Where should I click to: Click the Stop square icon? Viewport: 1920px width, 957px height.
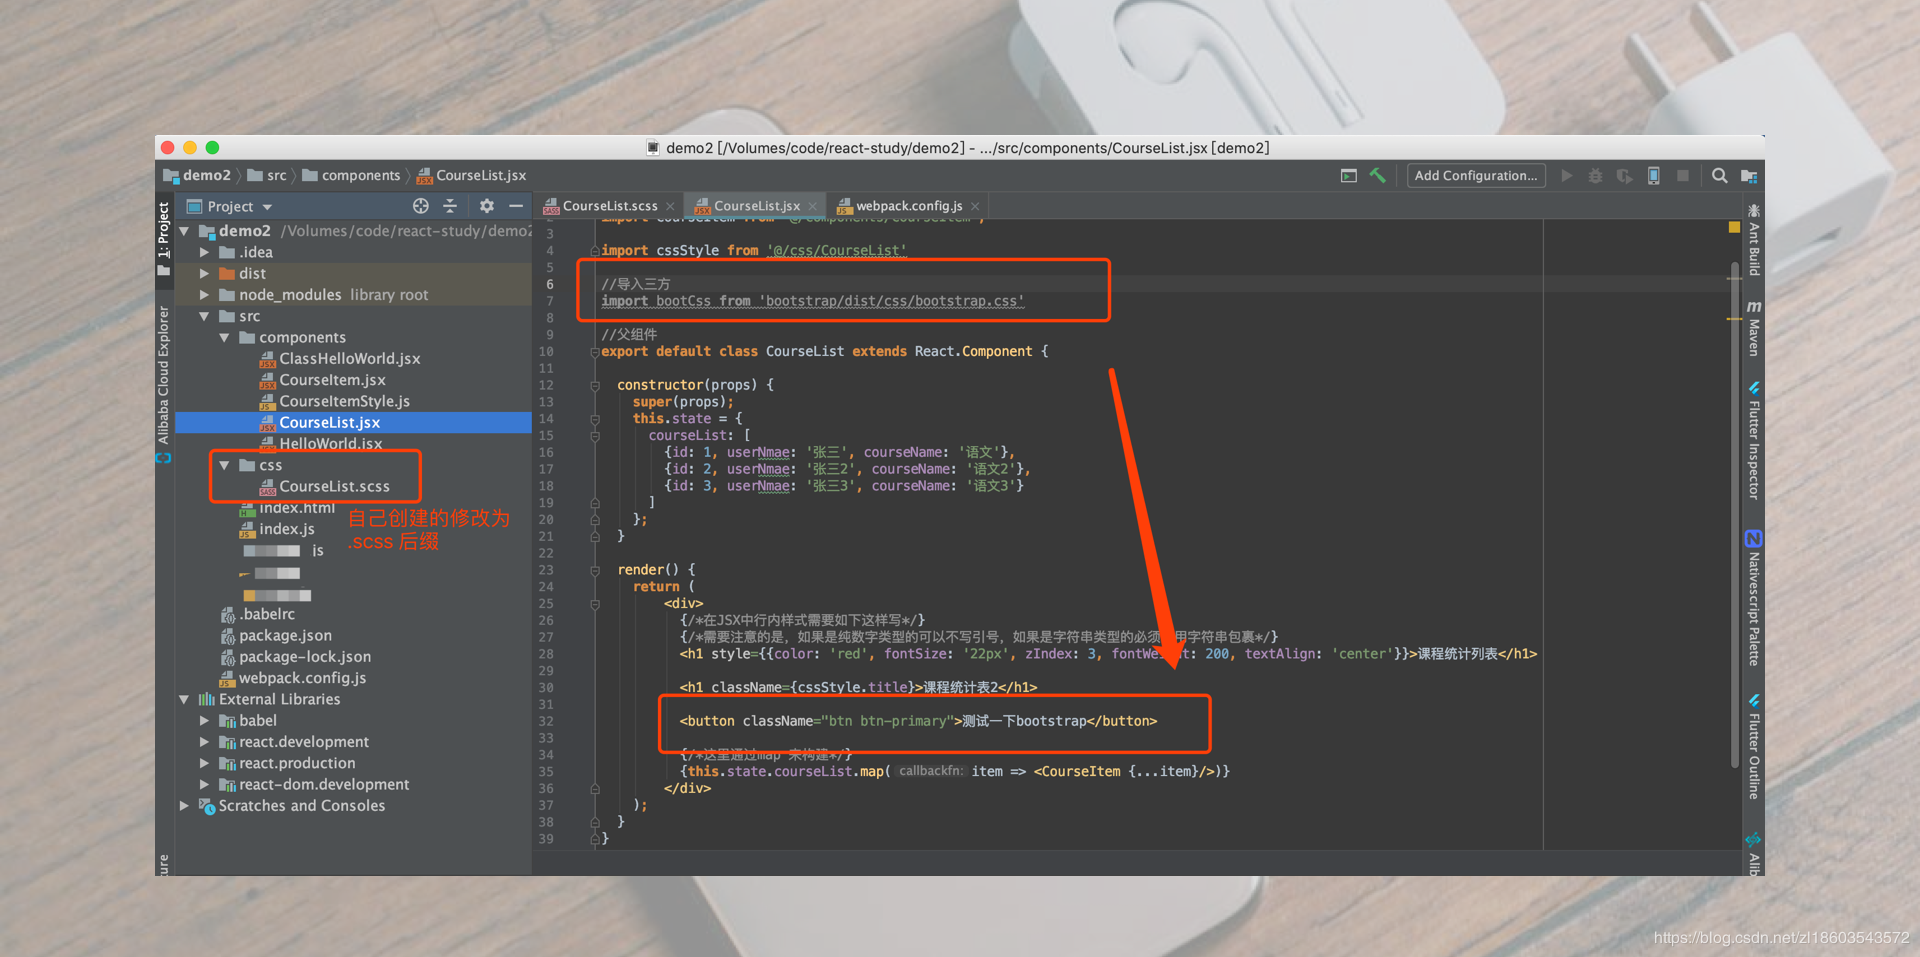pyautogui.click(x=1683, y=176)
